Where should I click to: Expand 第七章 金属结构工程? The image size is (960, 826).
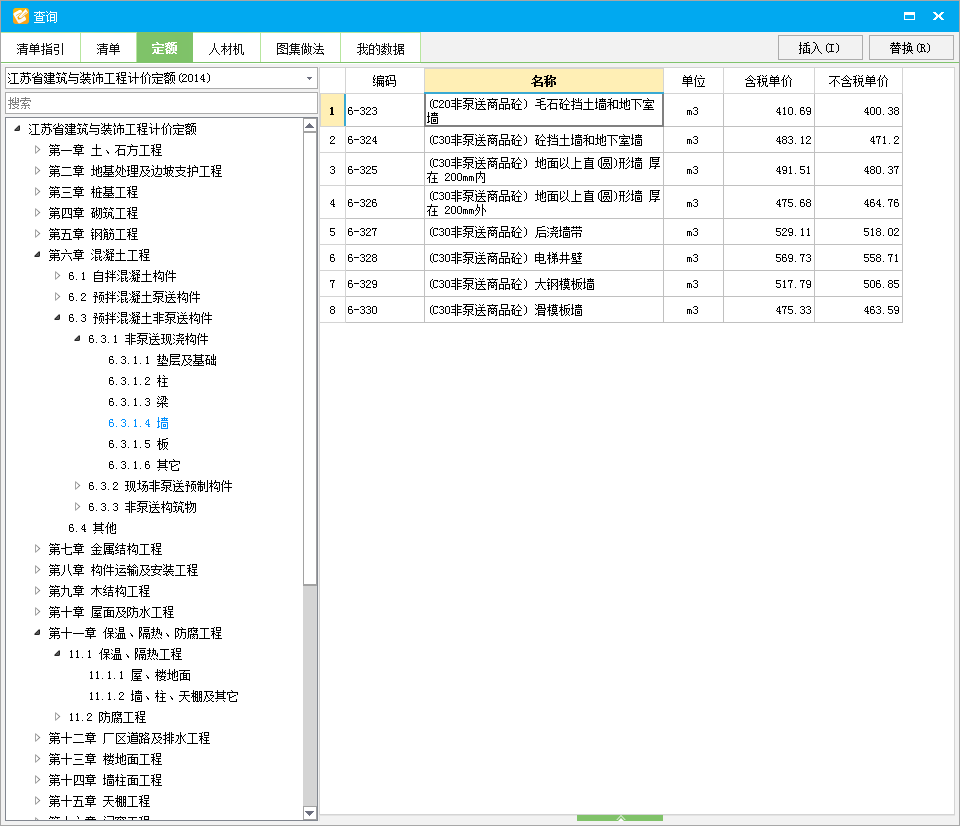pos(37,549)
